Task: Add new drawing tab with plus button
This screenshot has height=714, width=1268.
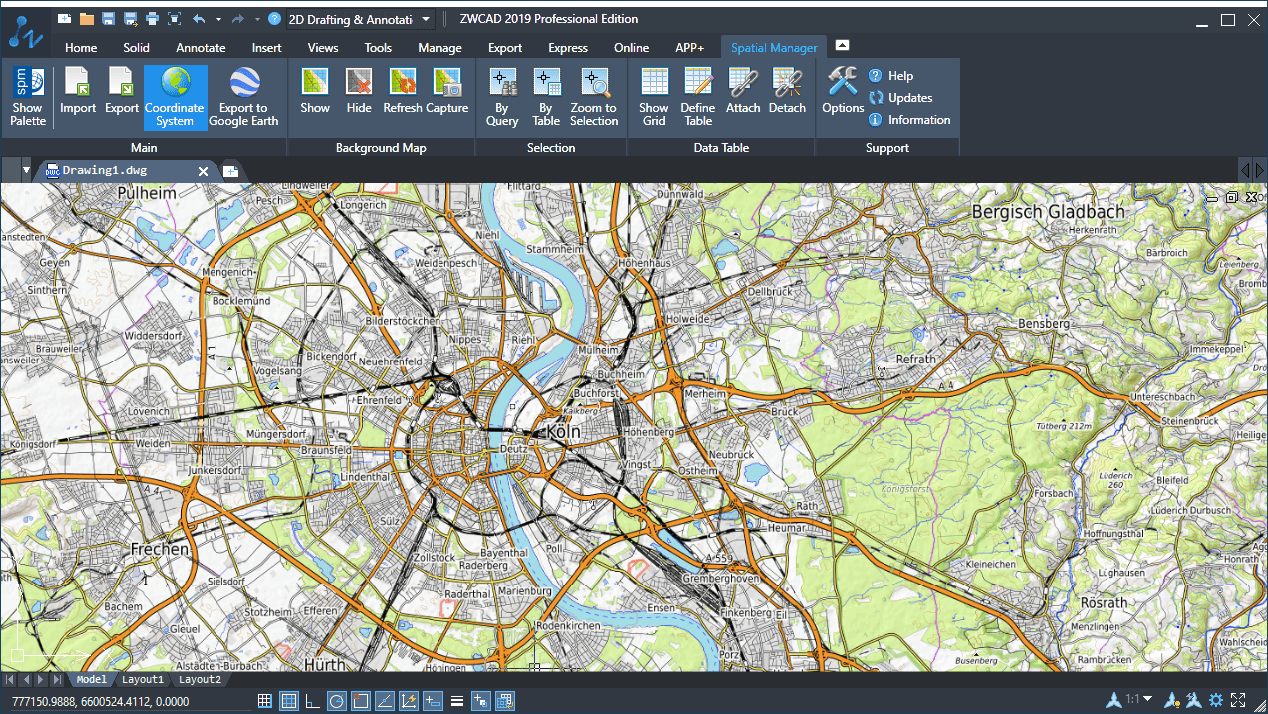Action: pyautogui.click(x=229, y=171)
